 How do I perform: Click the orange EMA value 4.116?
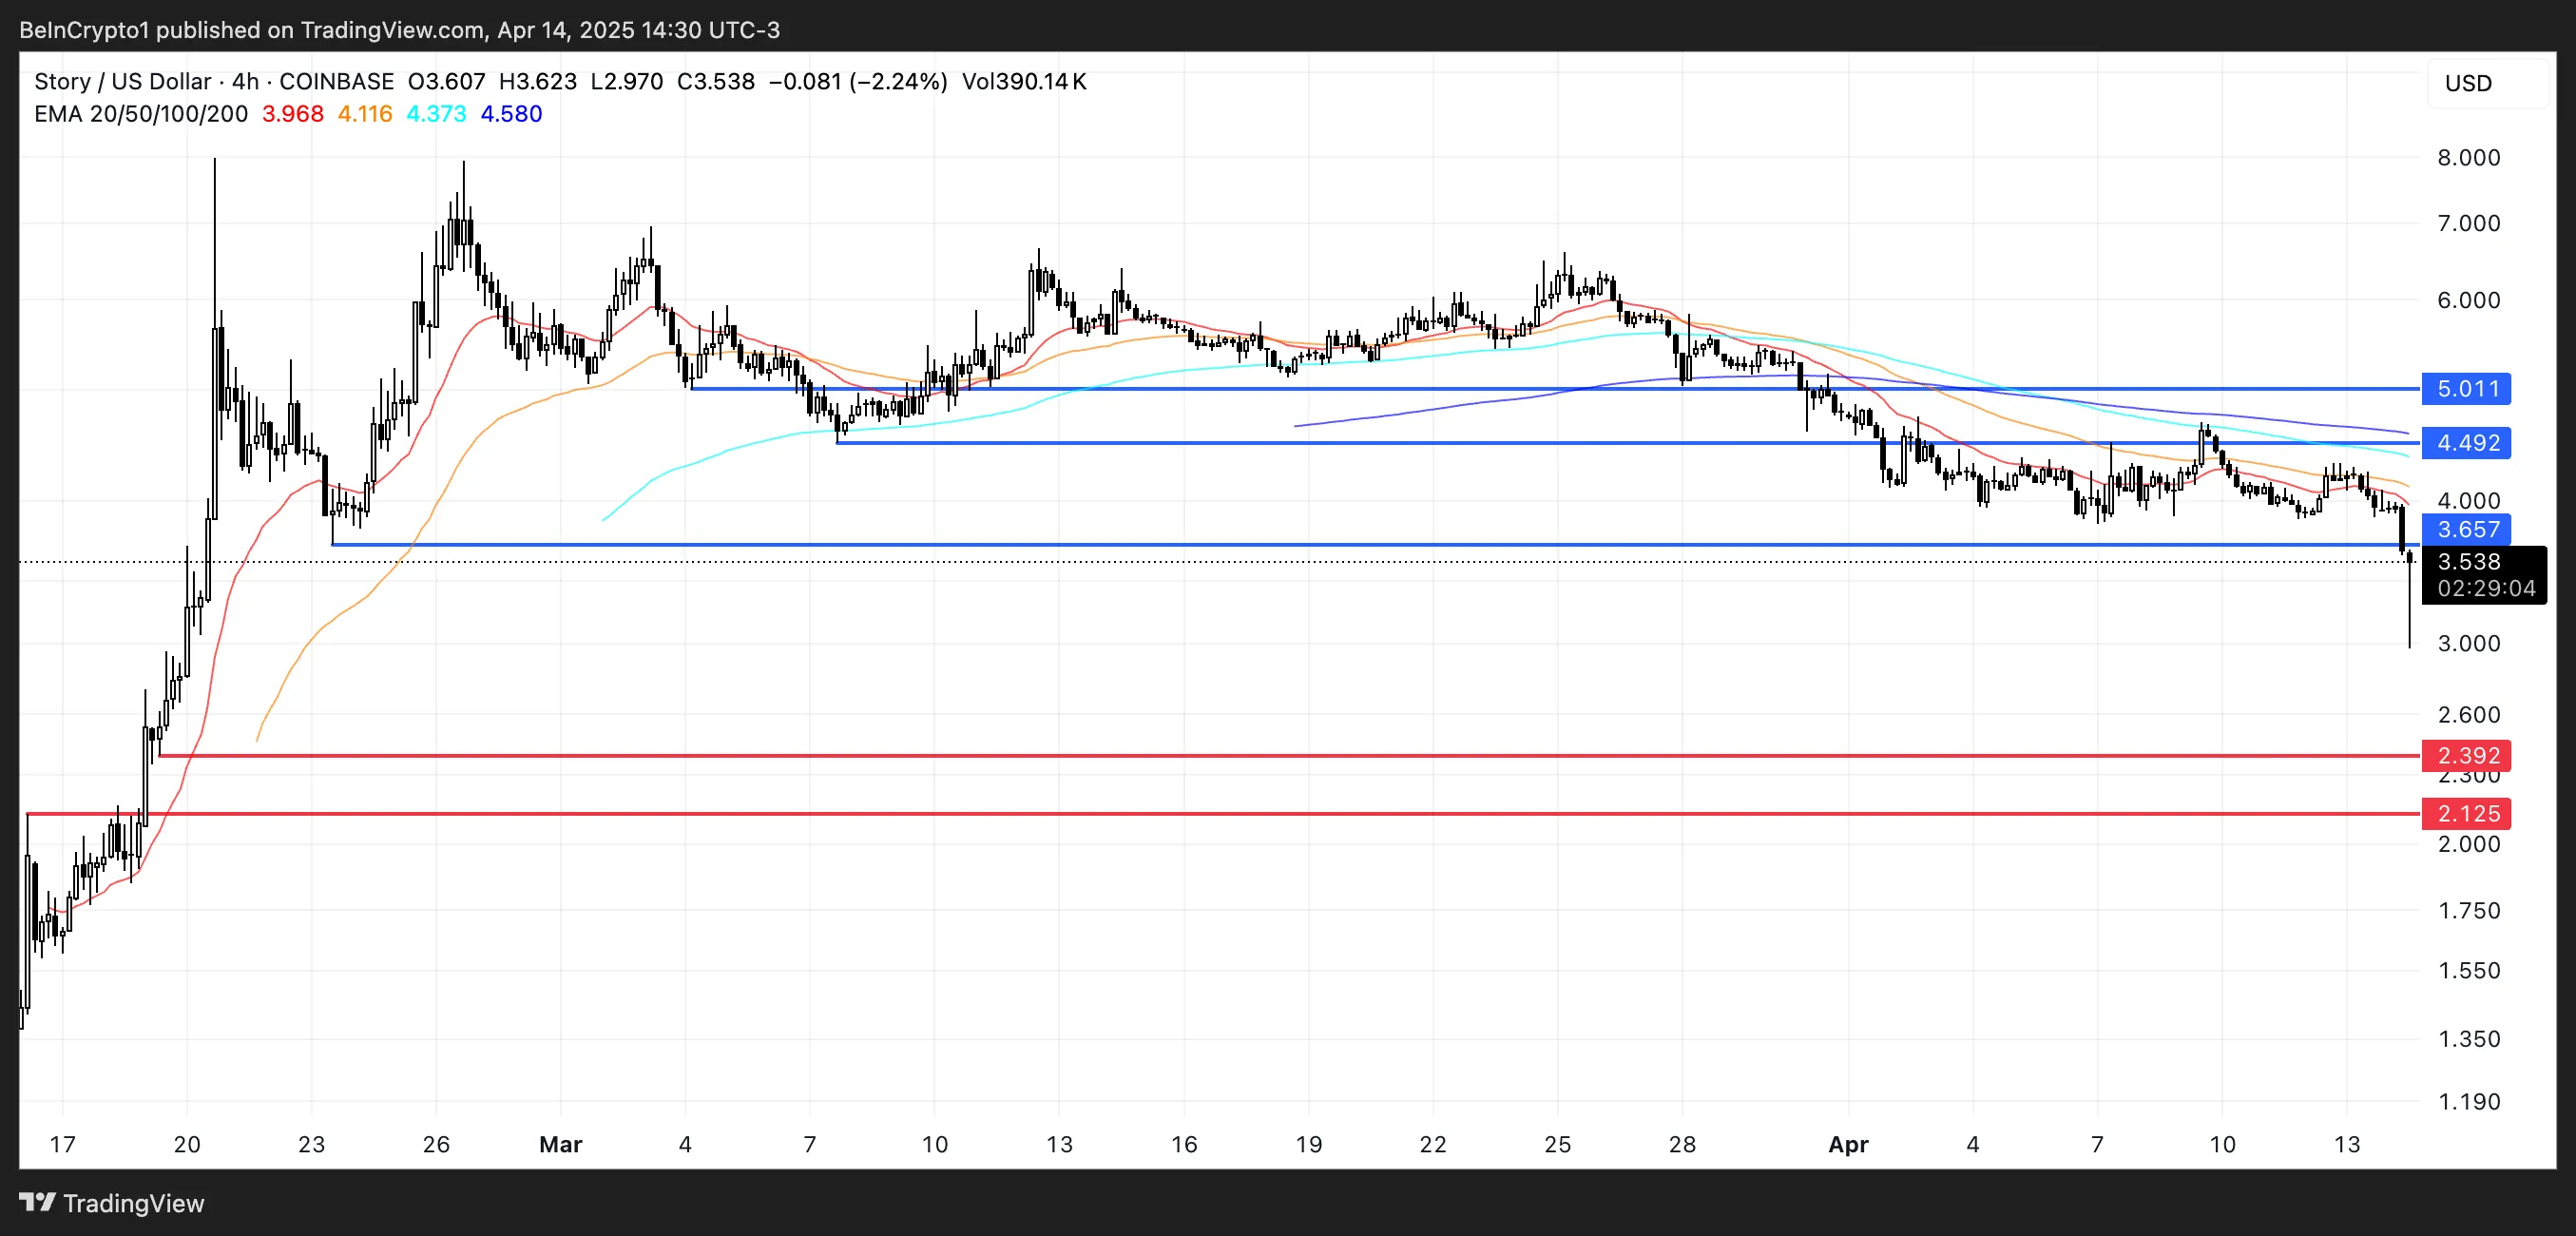point(365,114)
